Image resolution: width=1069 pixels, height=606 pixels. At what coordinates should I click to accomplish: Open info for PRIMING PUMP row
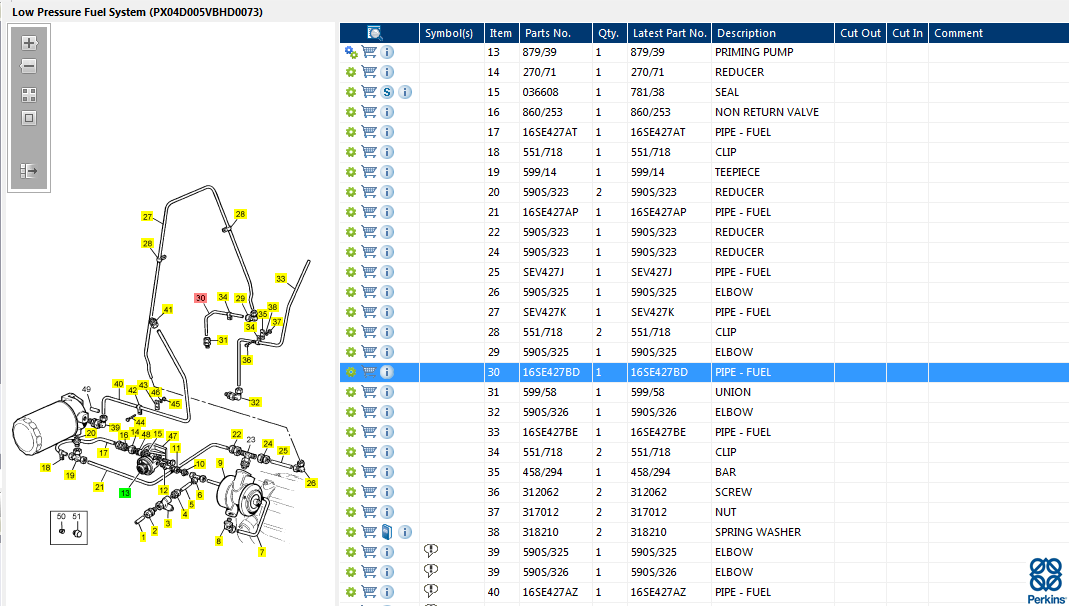[387, 52]
